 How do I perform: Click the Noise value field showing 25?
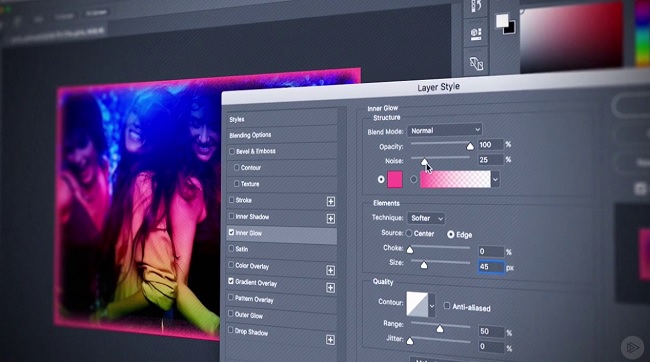pos(490,160)
